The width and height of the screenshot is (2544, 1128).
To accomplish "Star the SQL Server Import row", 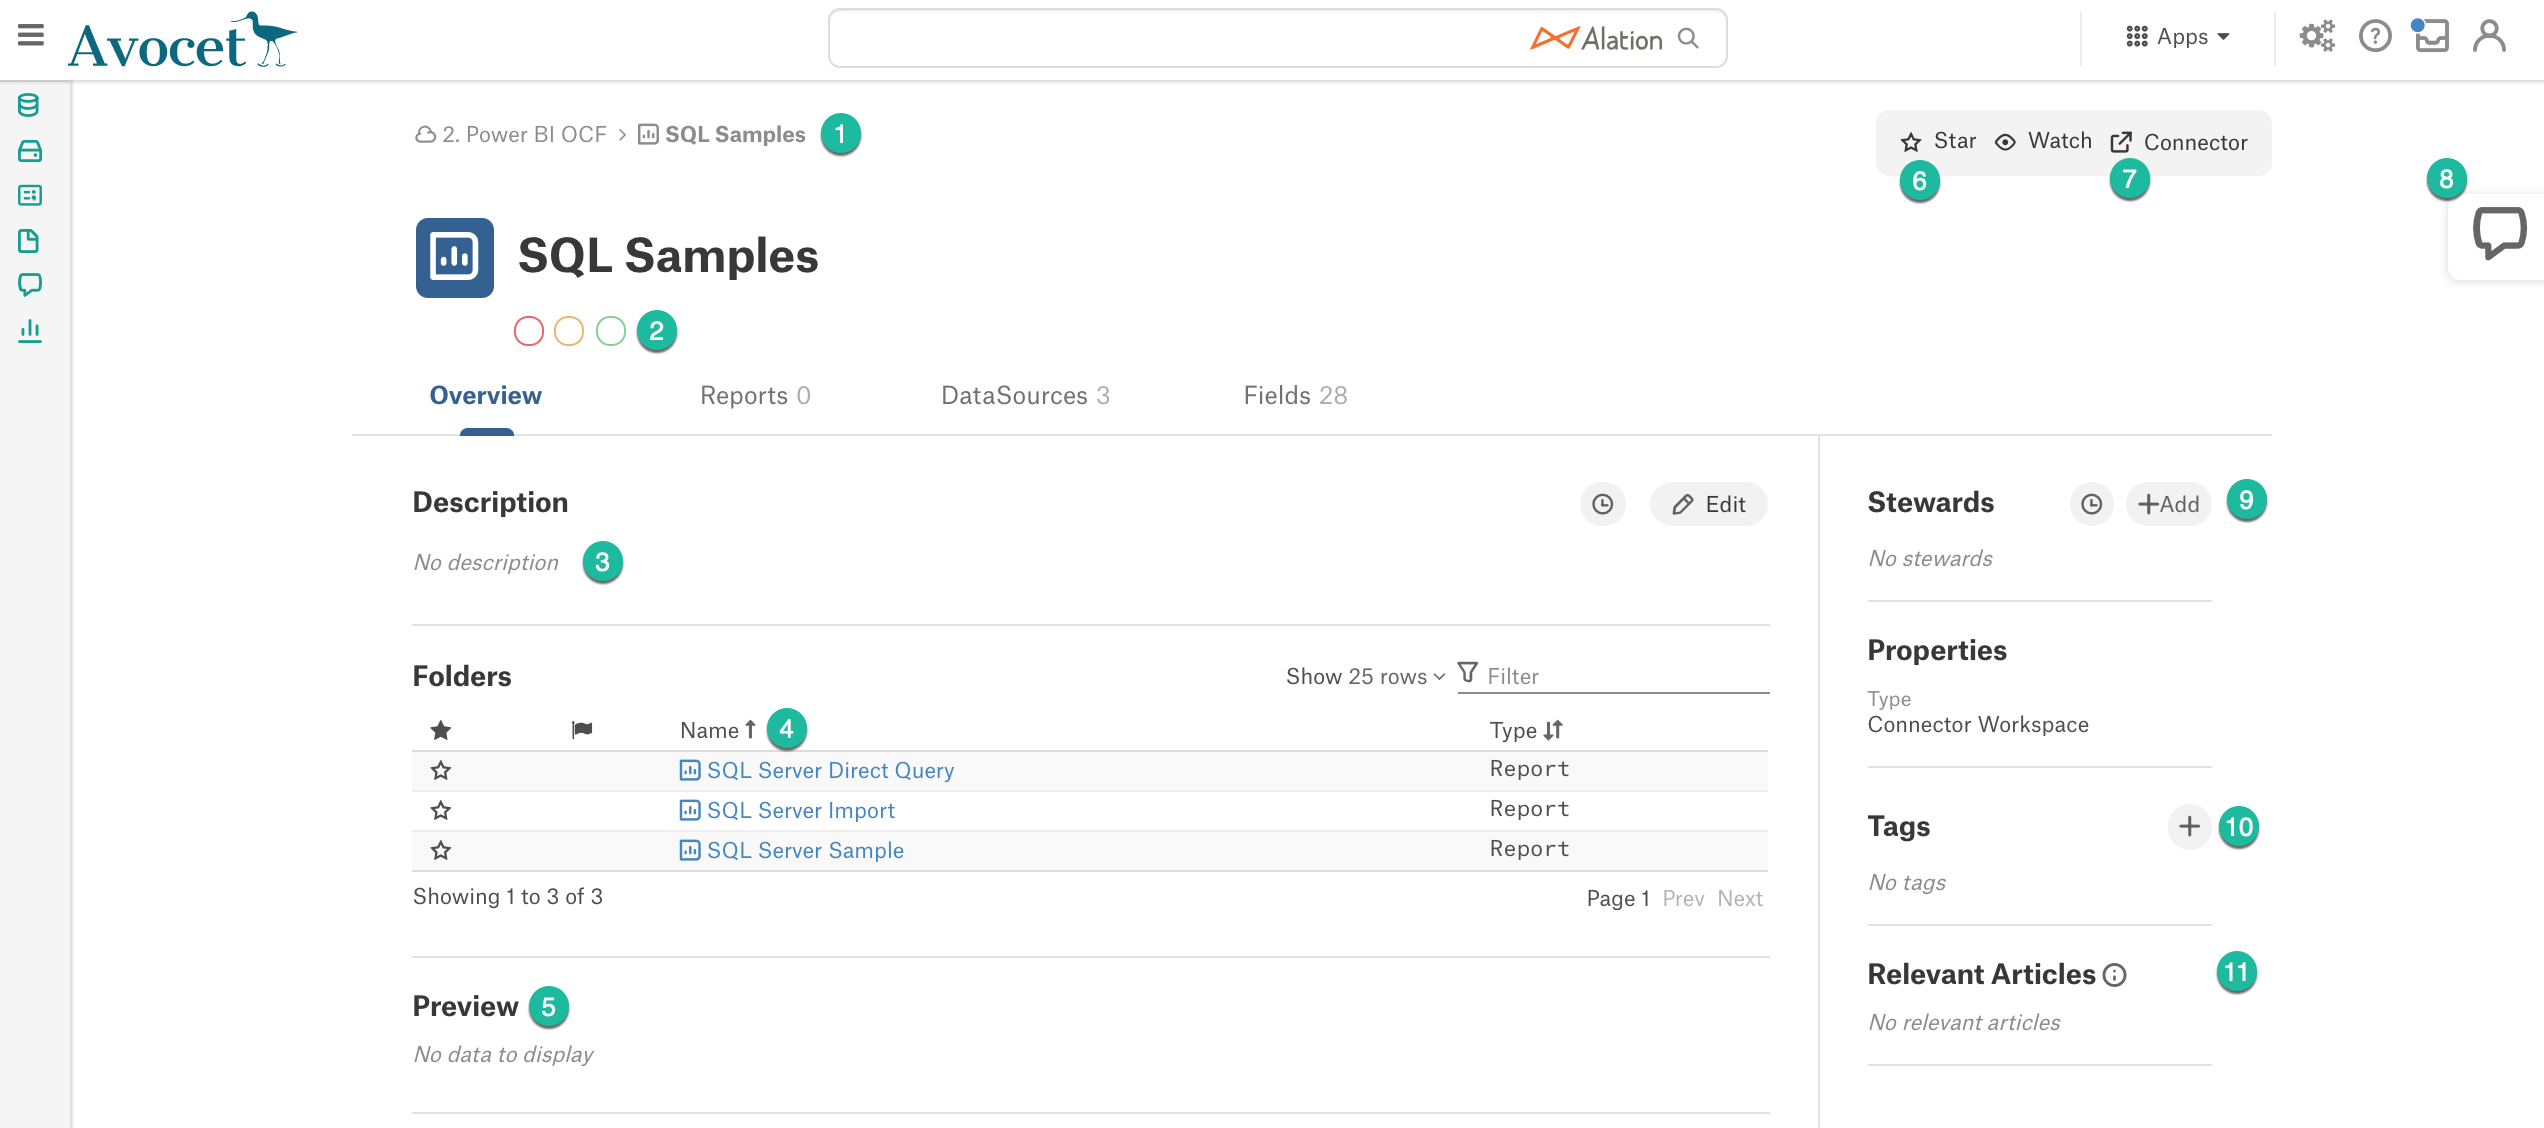I will (x=441, y=810).
